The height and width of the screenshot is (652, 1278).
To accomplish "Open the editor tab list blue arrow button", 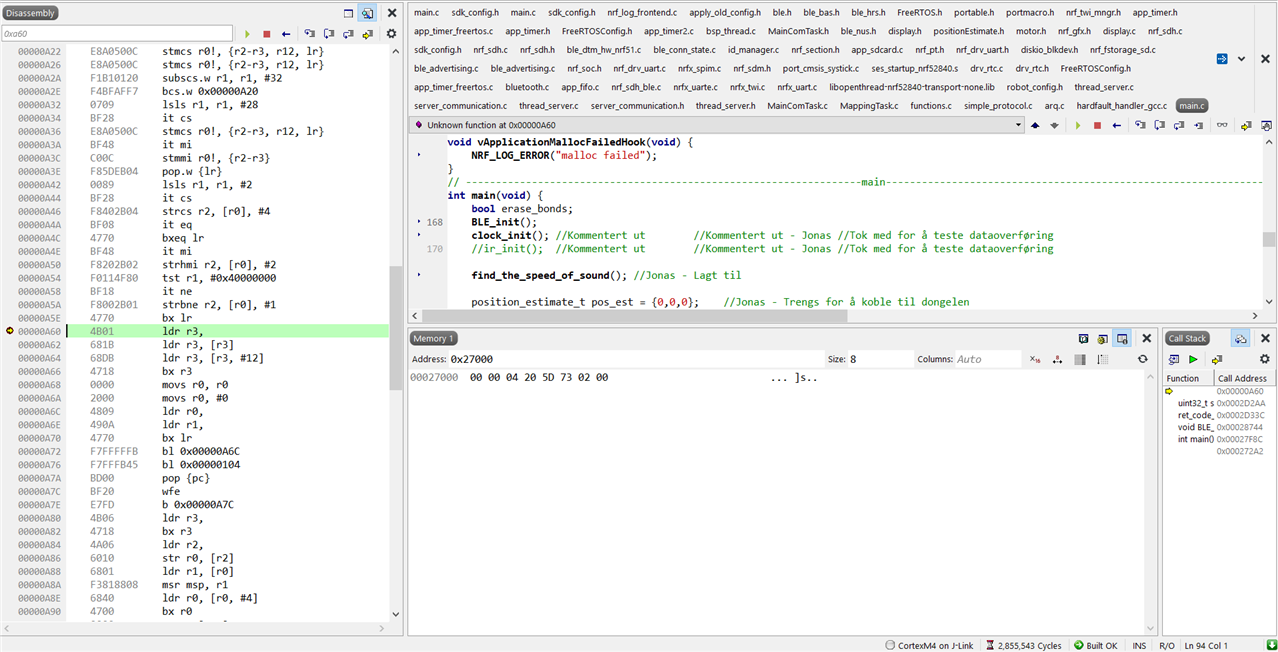I will coord(1222,59).
